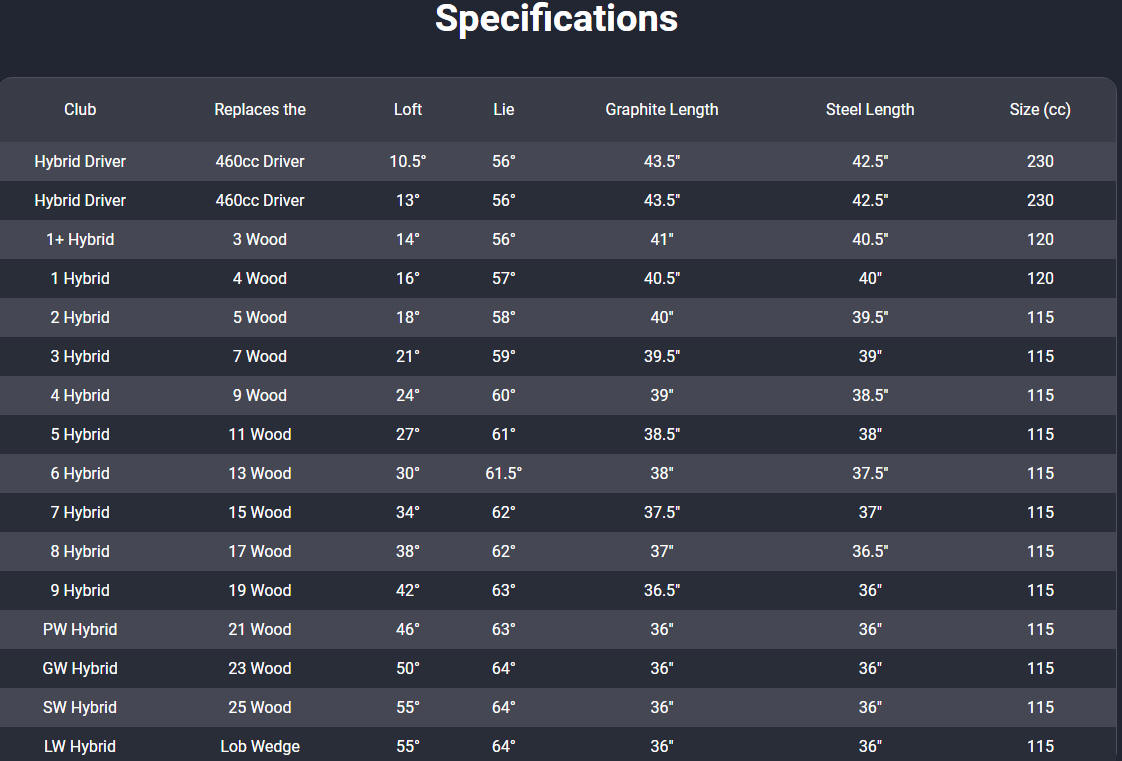Click the 19 Wood cell
Image resolution: width=1122 pixels, height=761 pixels.
click(x=260, y=591)
